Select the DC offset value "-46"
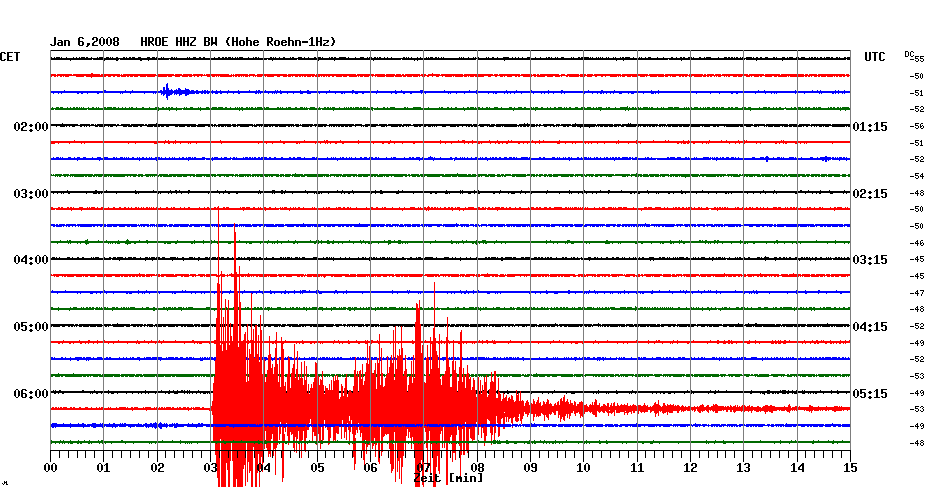The width and height of the screenshot is (930, 494). [x=917, y=243]
